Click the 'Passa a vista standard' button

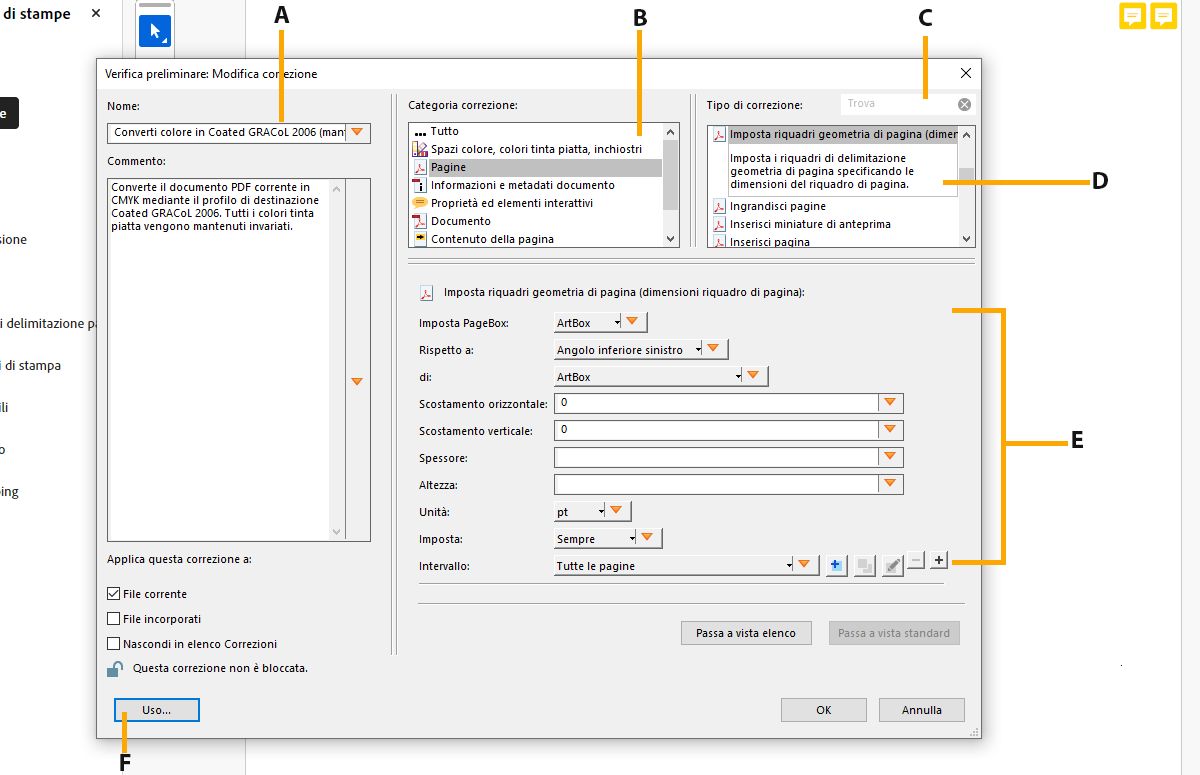click(895, 633)
